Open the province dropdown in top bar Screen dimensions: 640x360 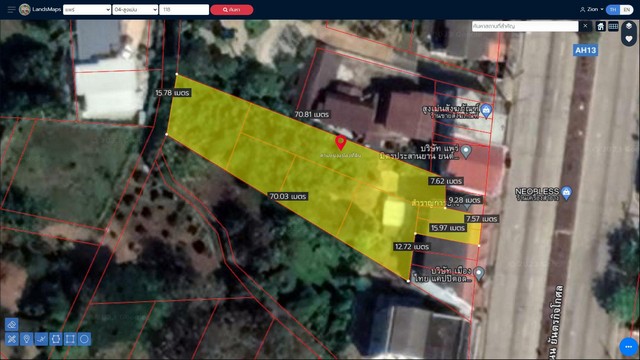click(x=87, y=9)
